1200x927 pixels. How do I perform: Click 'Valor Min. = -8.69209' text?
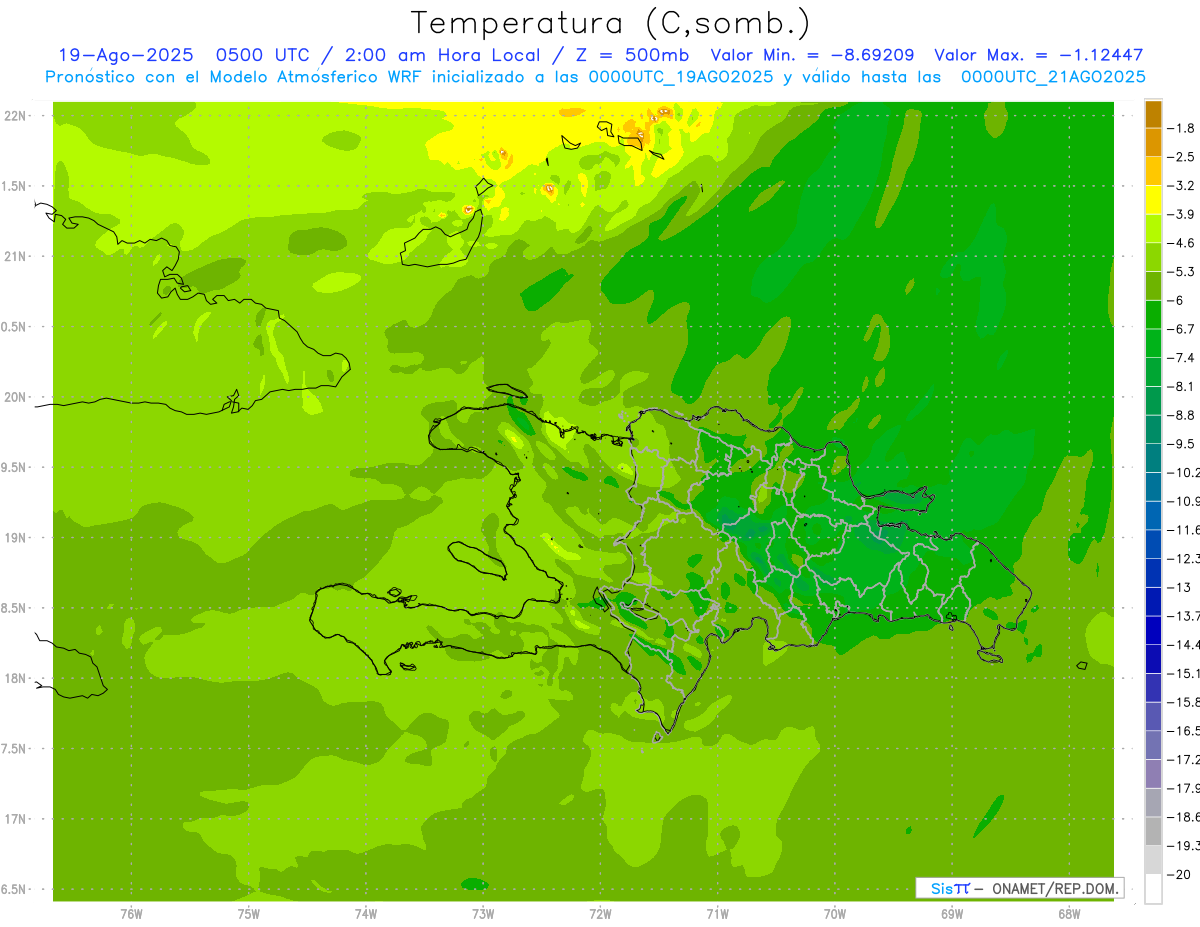click(x=812, y=56)
